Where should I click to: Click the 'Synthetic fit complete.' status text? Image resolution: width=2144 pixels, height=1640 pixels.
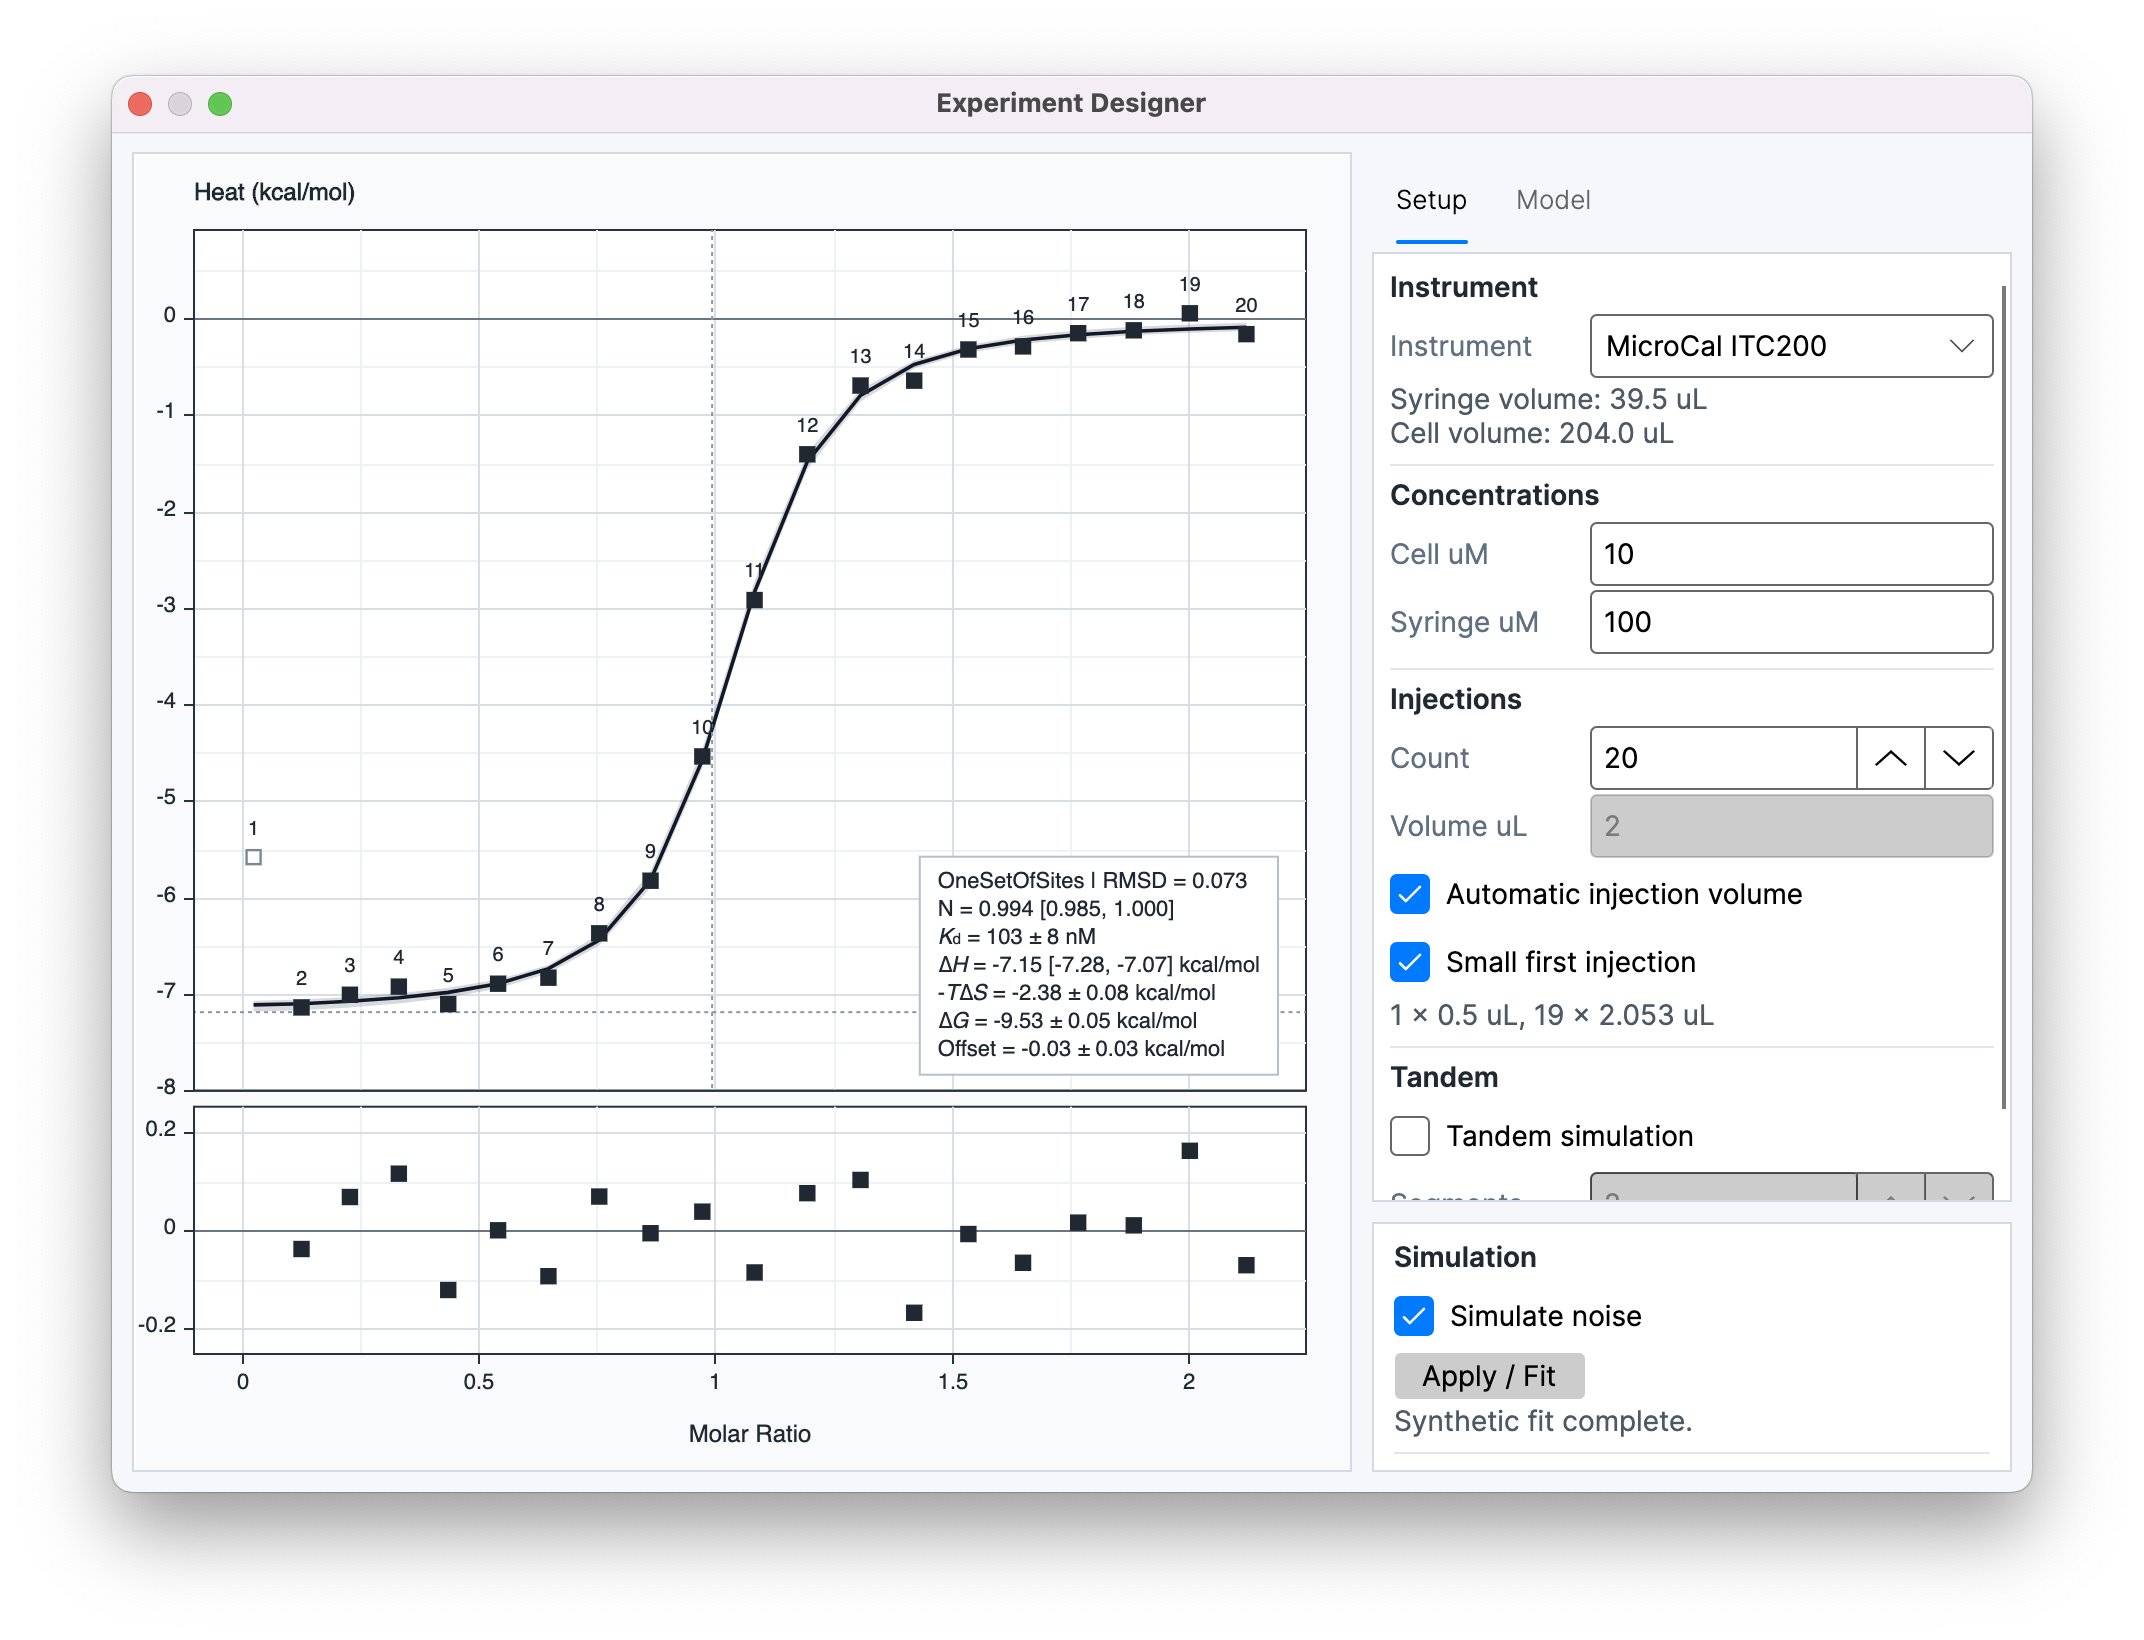coord(1542,1421)
